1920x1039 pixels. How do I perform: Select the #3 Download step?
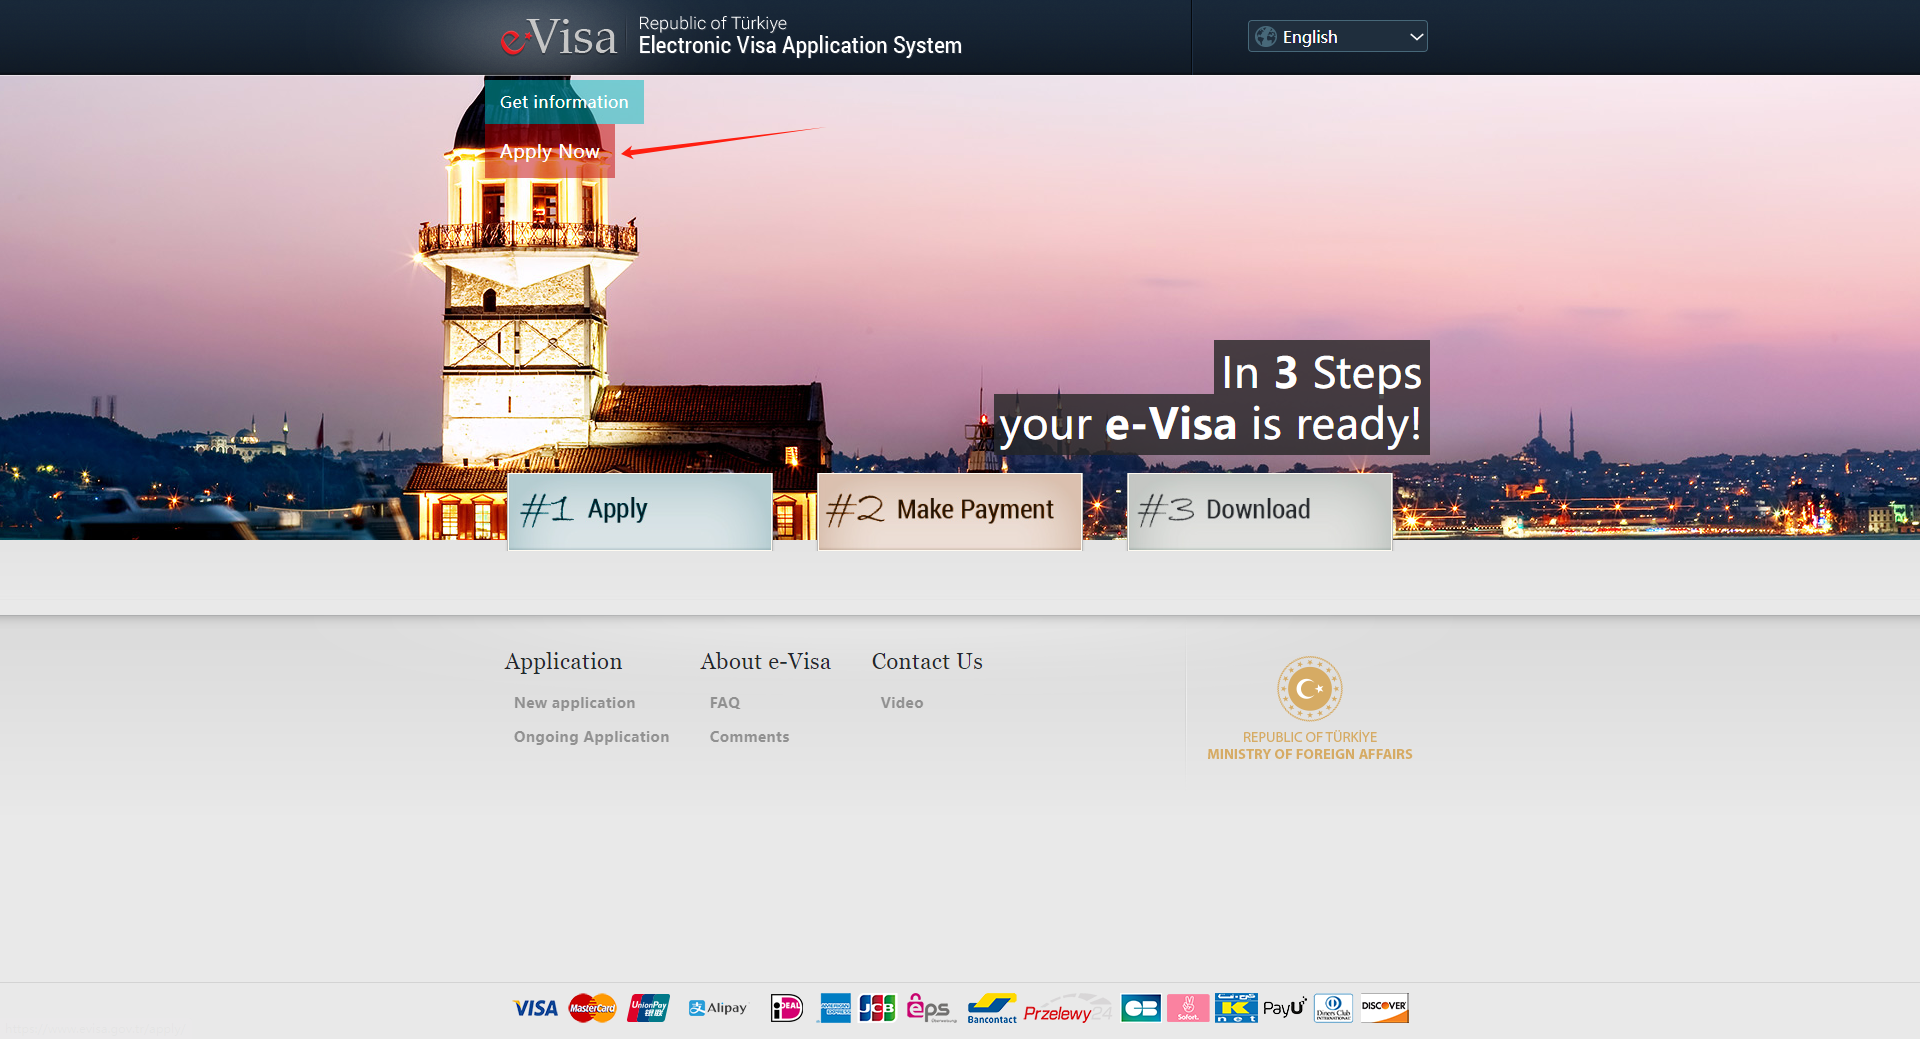click(x=1259, y=510)
